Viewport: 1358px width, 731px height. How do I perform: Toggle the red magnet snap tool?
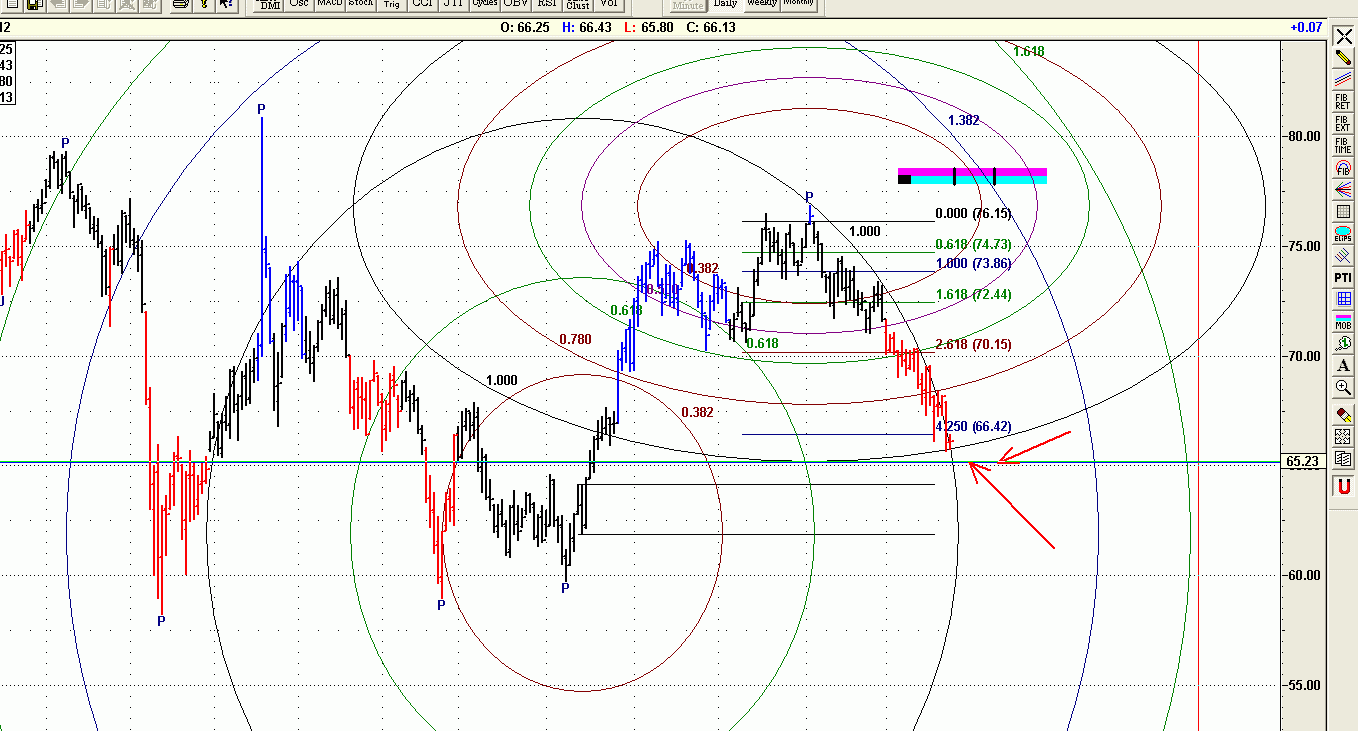pos(1342,486)
